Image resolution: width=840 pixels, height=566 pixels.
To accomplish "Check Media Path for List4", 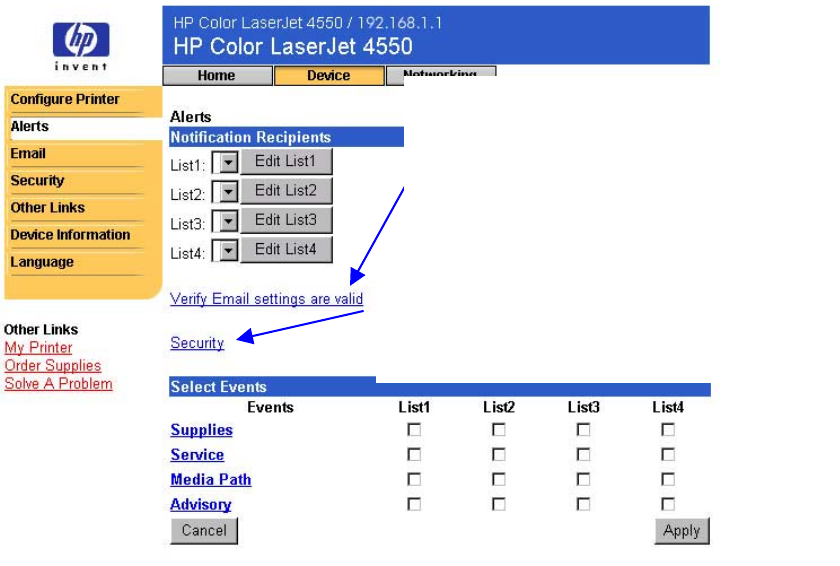I will (x=668, y=479).
